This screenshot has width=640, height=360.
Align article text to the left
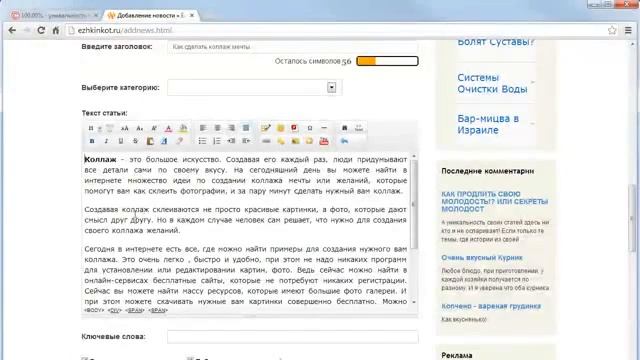pos(203,128)
